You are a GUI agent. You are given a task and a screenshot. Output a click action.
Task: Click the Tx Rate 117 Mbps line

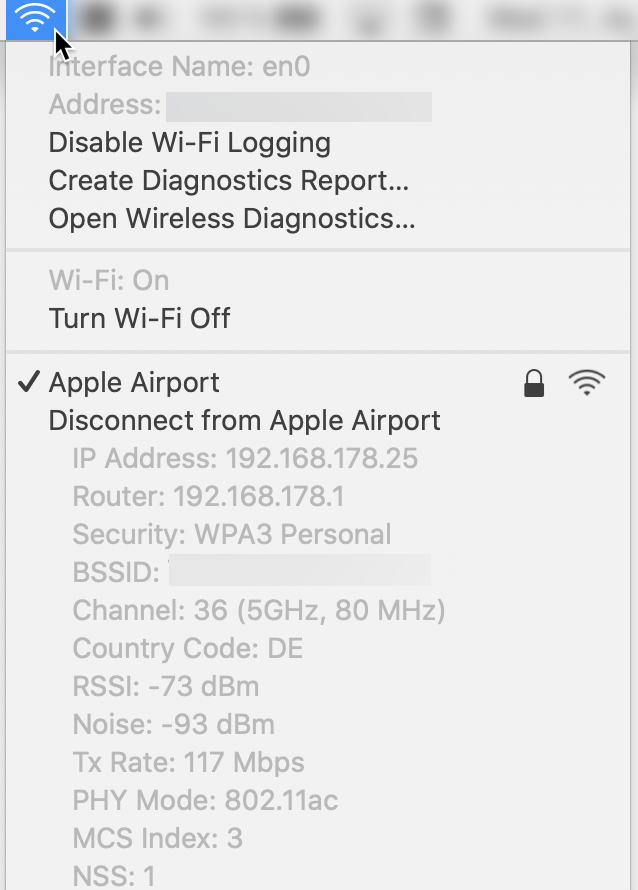point(189,762)
